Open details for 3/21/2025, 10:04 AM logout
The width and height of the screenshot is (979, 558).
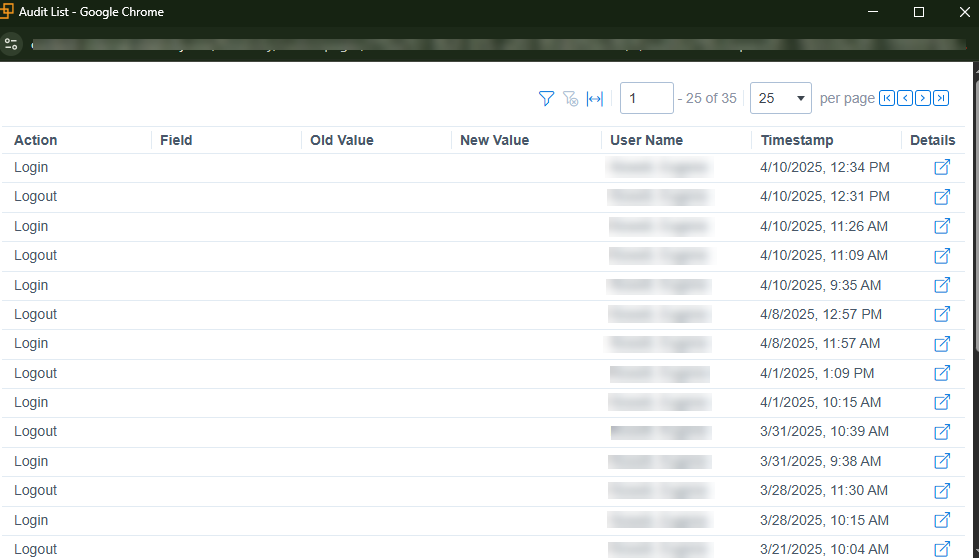pyautogui.click(x=942, y=549)
